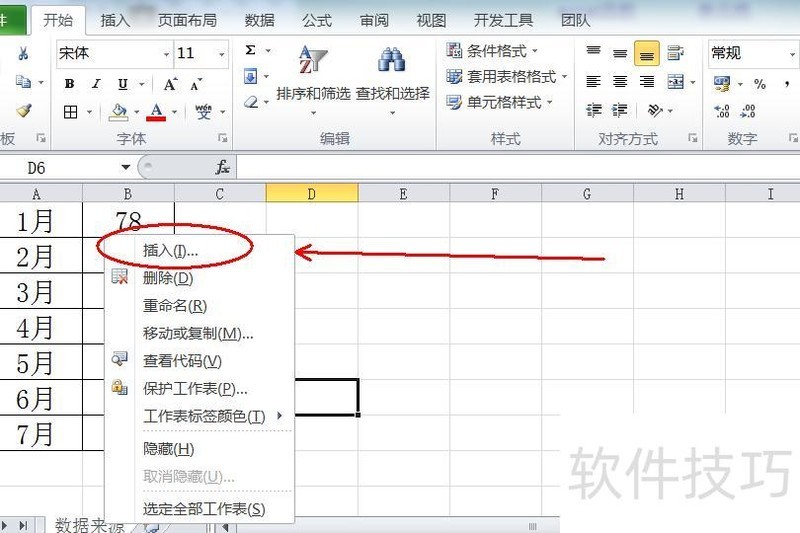This screenshot has width=800, height=533.
Task: Click the text orientation icon
Action: pyautogui.click(x=655, y=110)
